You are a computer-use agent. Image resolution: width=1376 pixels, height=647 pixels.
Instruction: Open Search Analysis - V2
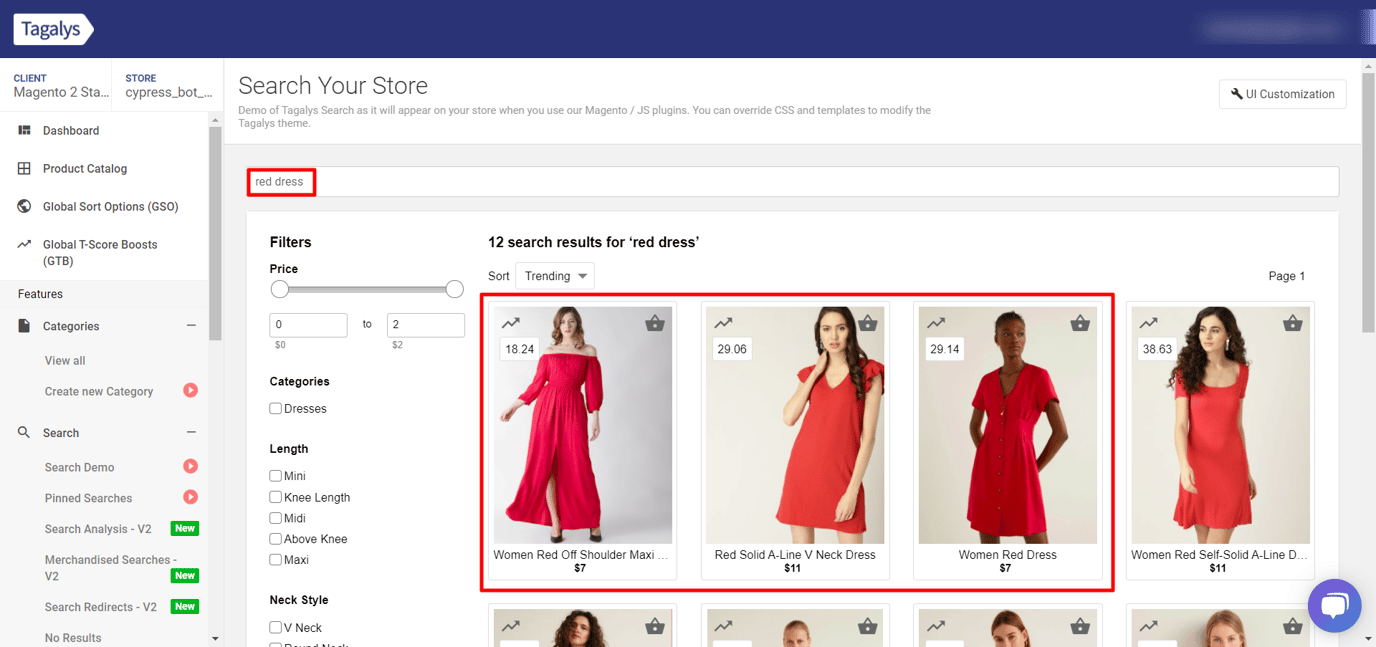[x=98, y=529]
